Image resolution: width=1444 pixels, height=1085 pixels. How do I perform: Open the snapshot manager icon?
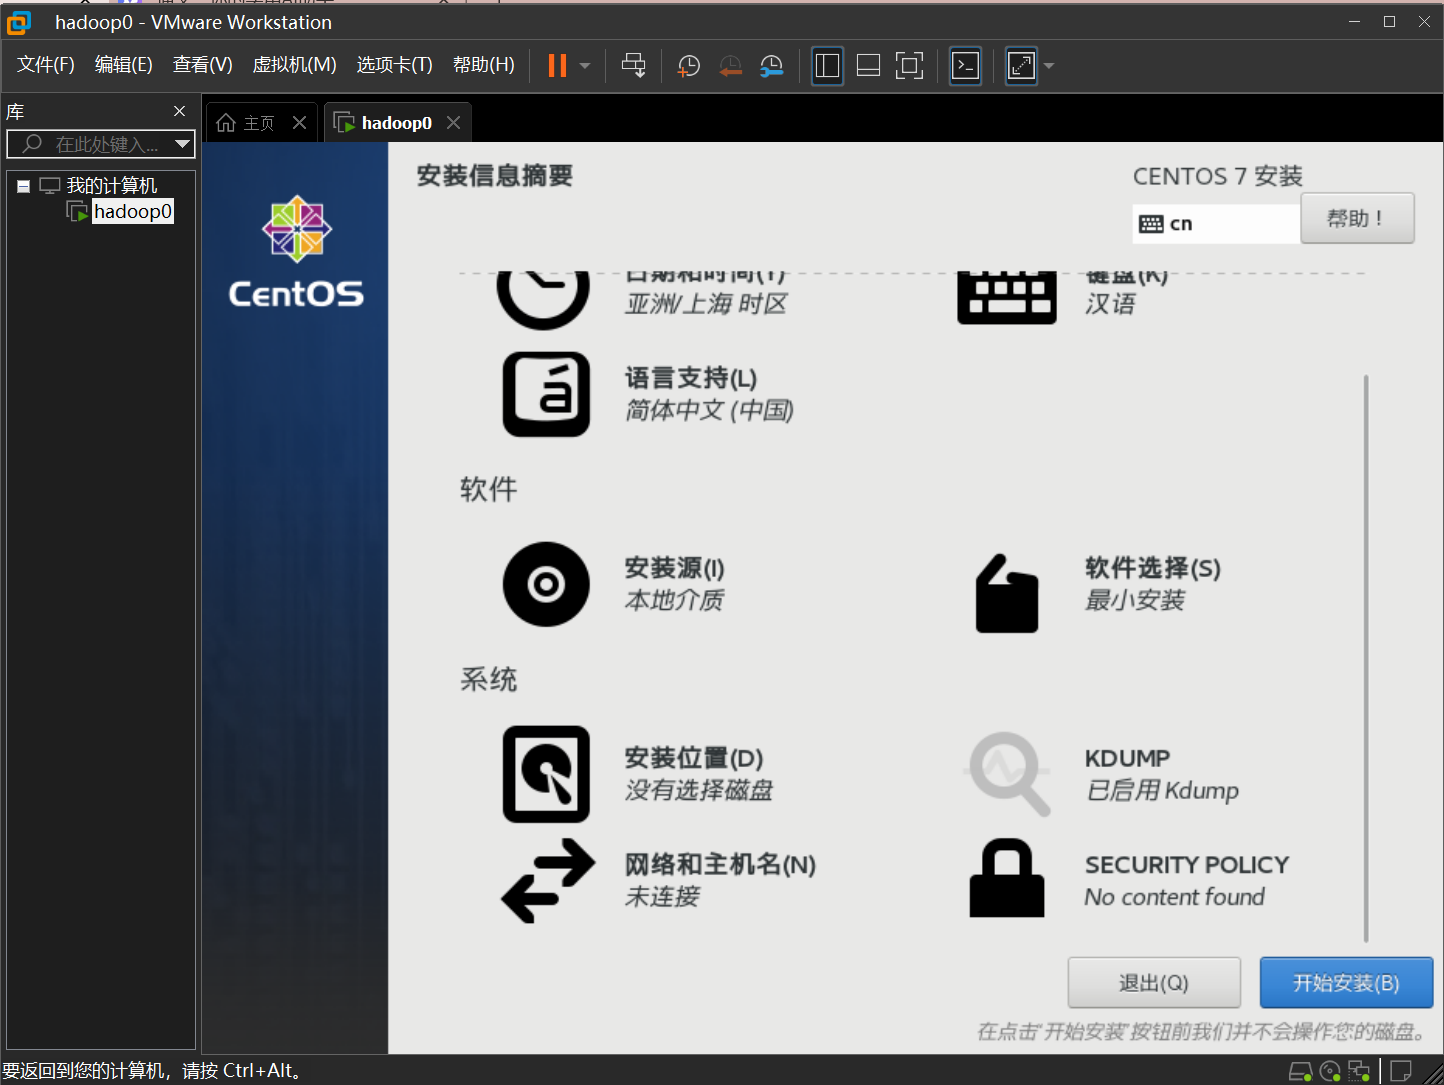[x=771, y=66]
